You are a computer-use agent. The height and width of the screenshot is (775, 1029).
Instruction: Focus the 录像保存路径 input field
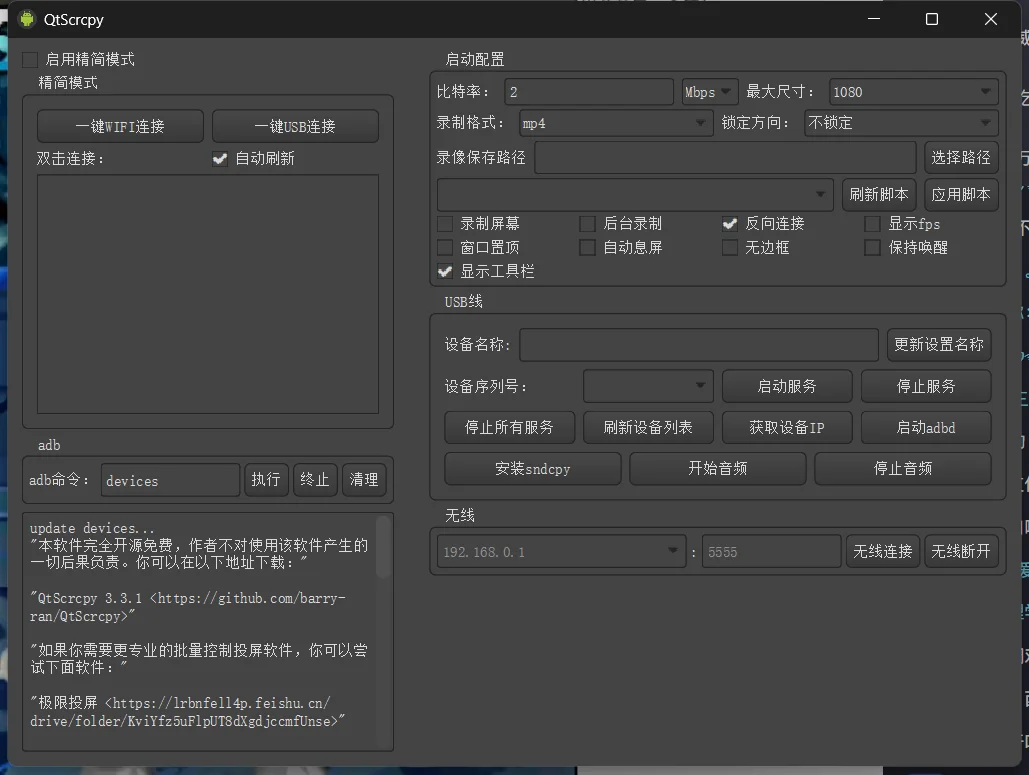pyautogui.click(x=725, y=157)
